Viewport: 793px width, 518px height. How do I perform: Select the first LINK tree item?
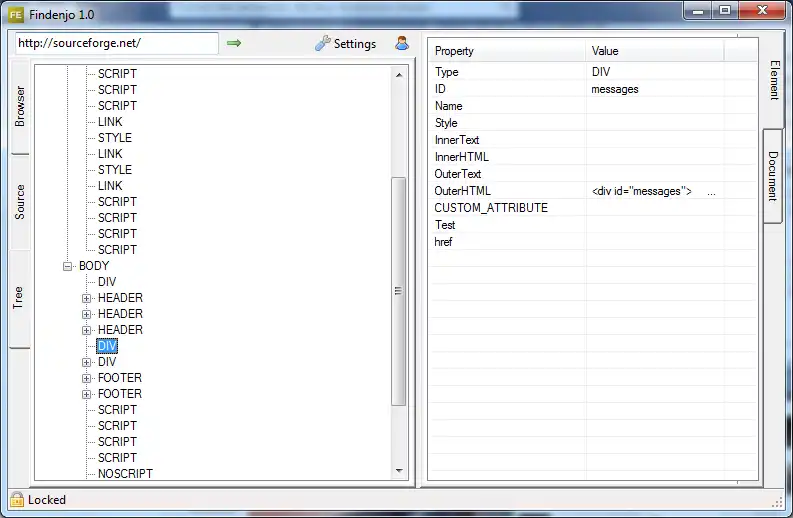click(x=110, y=122)
